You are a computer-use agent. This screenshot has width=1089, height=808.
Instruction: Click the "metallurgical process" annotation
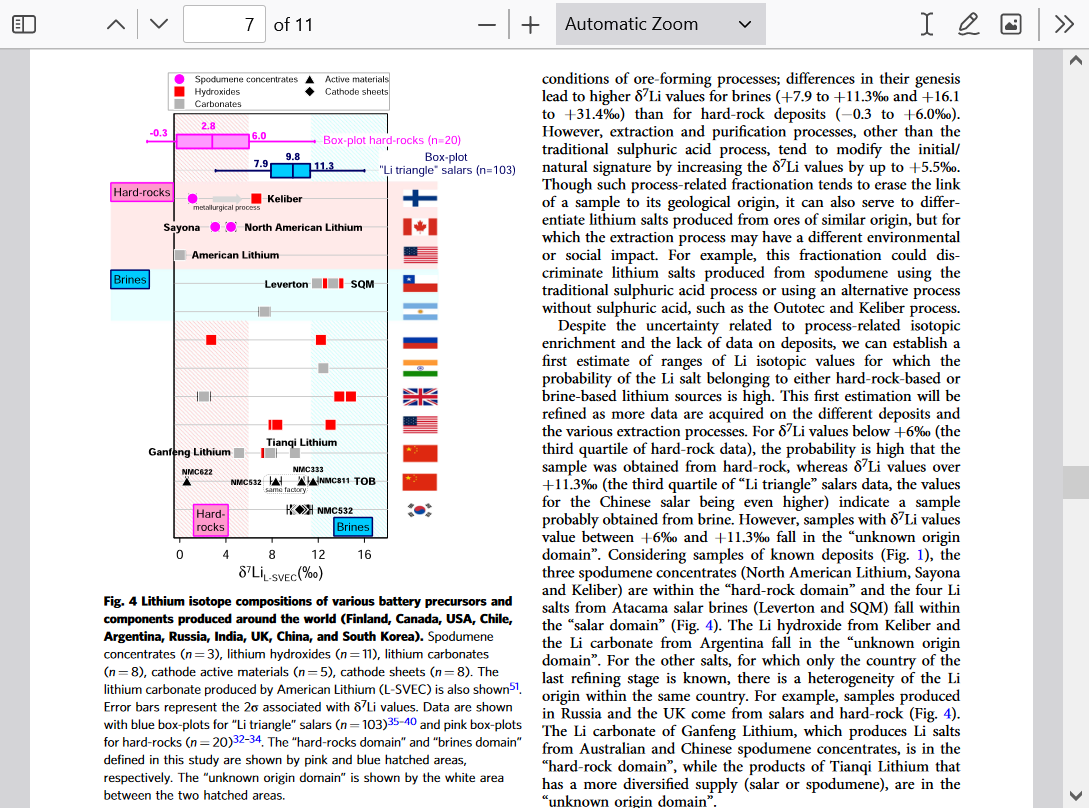(226, 208)
